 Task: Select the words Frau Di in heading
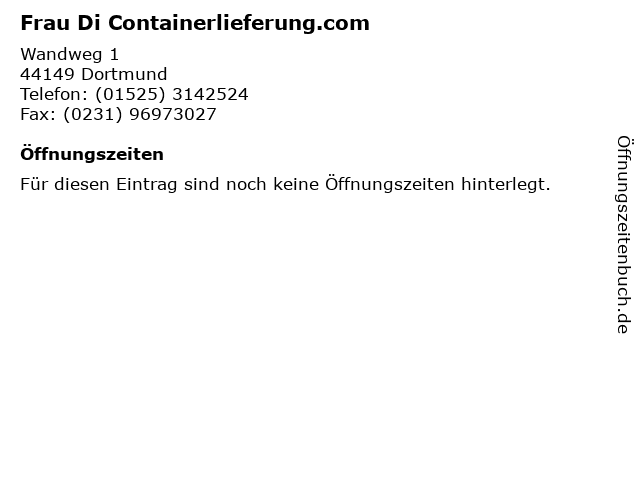click(60, 23)
